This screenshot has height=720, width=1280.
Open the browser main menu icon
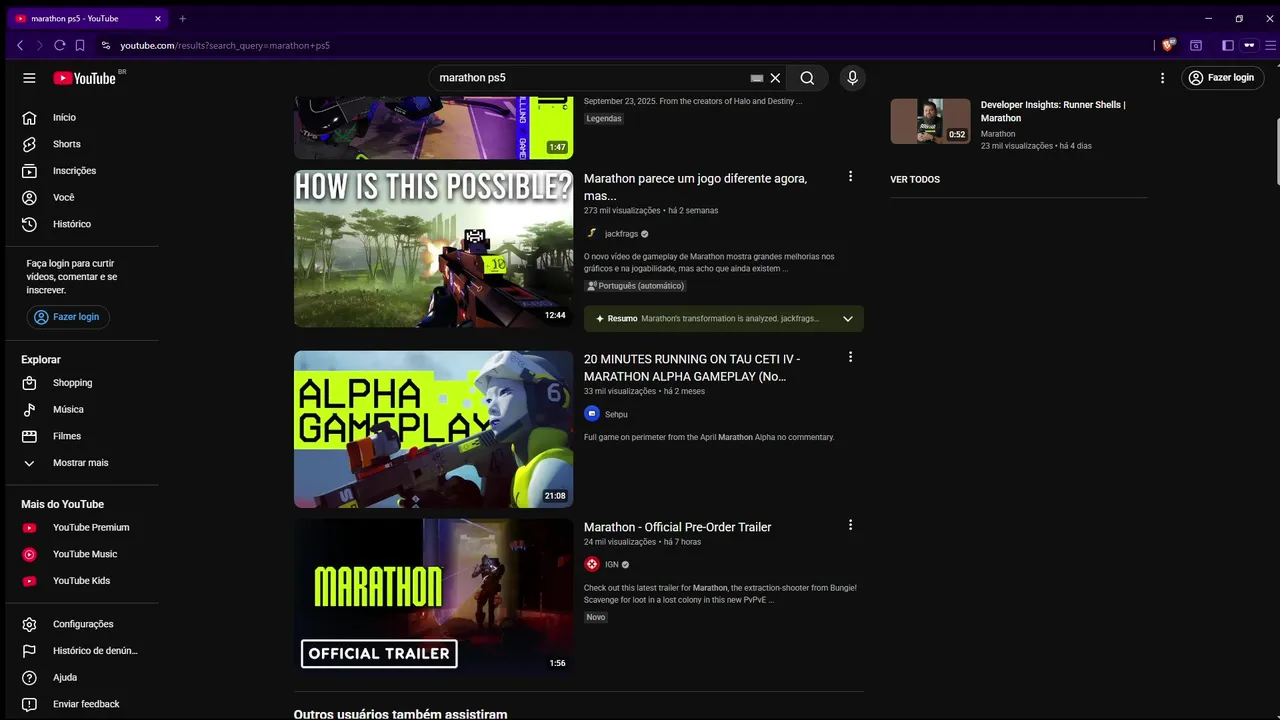(1271, 45)
